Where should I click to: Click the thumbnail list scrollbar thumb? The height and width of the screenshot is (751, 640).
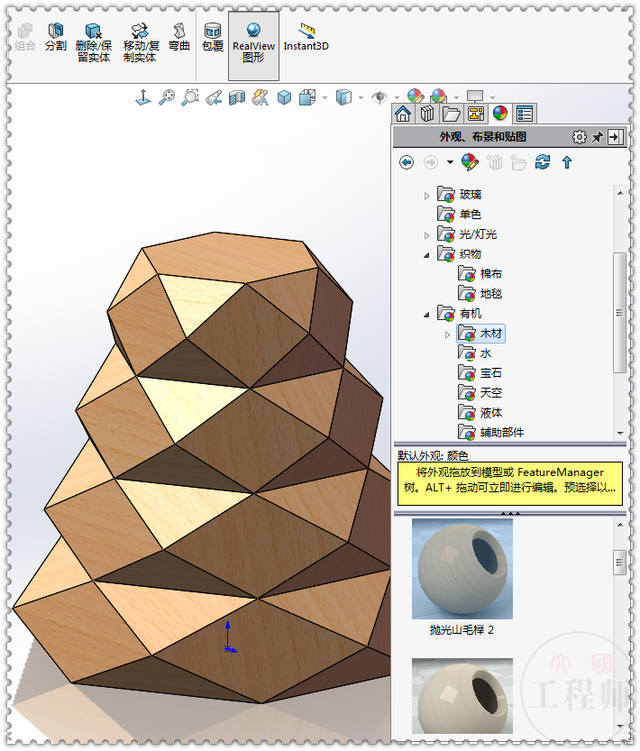tap(619, 562)
